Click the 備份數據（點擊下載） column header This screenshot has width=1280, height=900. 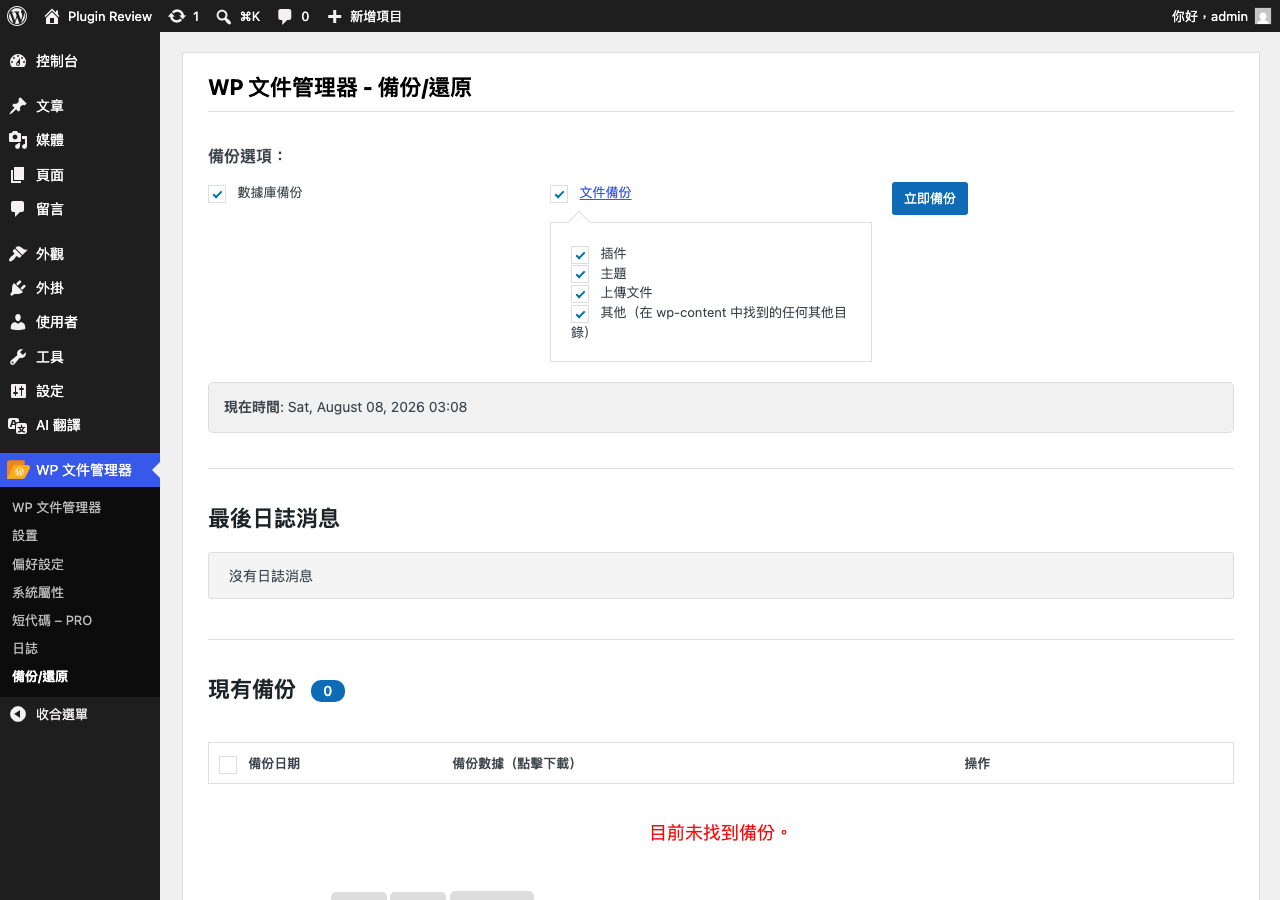click(514, 764)
